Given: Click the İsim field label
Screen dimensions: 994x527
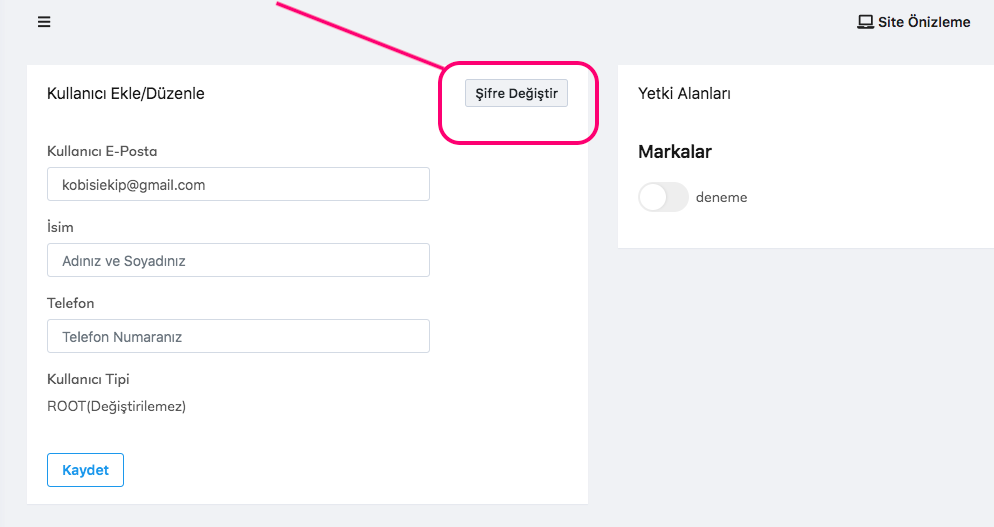Looking at the screenshot, I should coord(60,227).
